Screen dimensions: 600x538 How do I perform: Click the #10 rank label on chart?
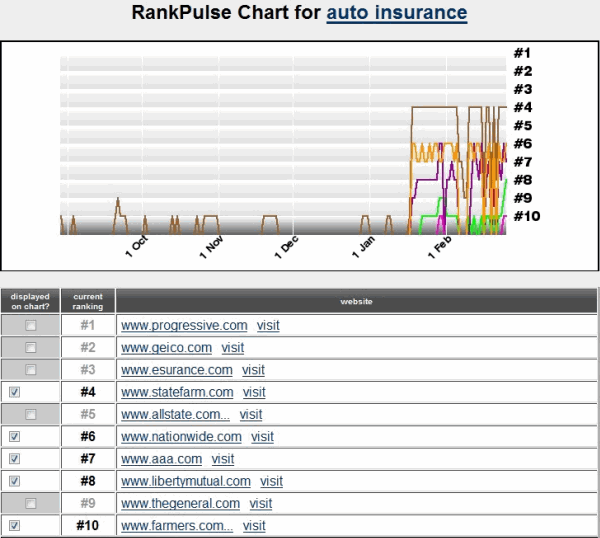click(x=527, y=216)
